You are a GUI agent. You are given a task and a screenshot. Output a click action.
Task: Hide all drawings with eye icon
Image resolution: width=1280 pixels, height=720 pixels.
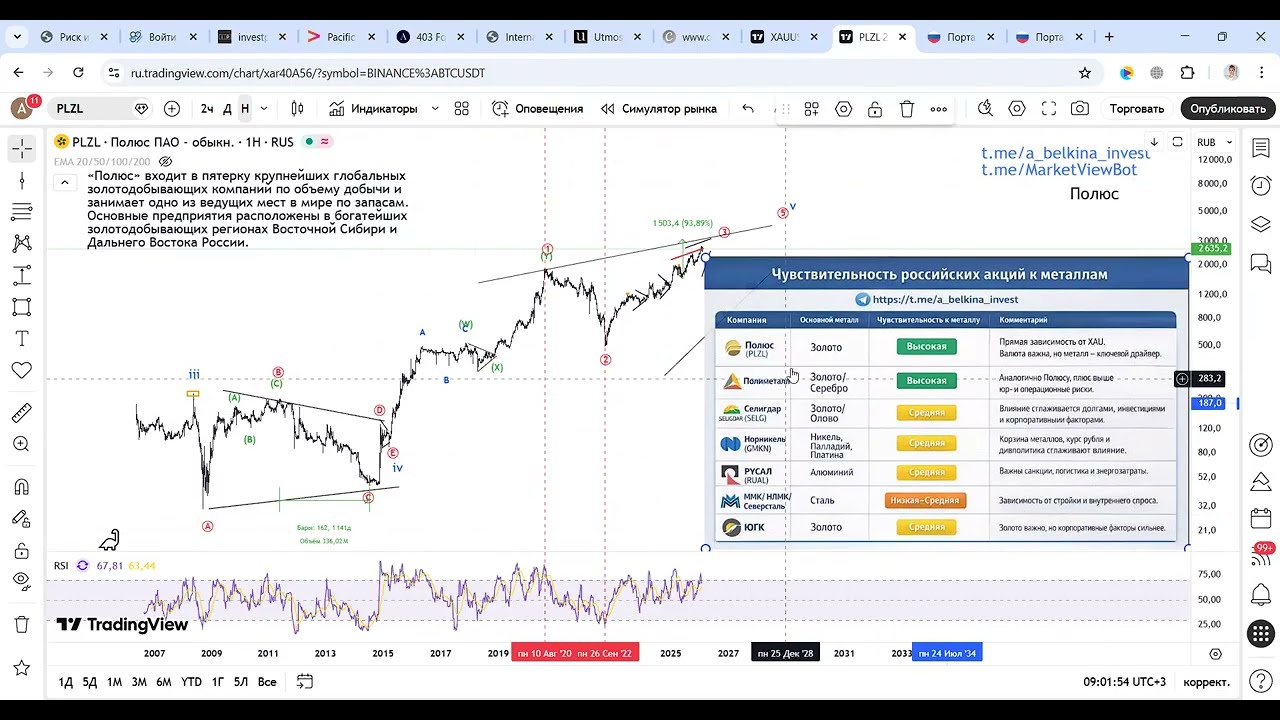pos(22,581)
